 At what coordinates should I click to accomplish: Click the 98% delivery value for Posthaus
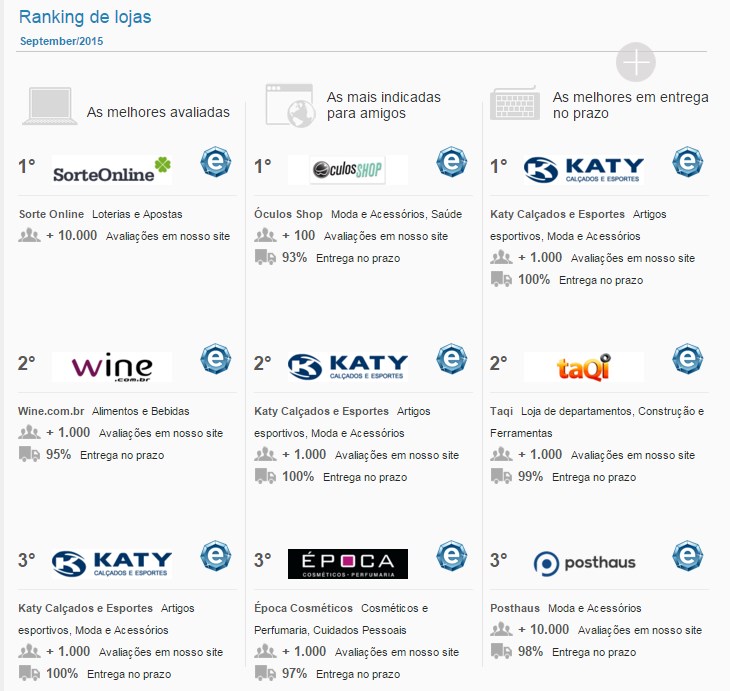click(x=530, y=651)
